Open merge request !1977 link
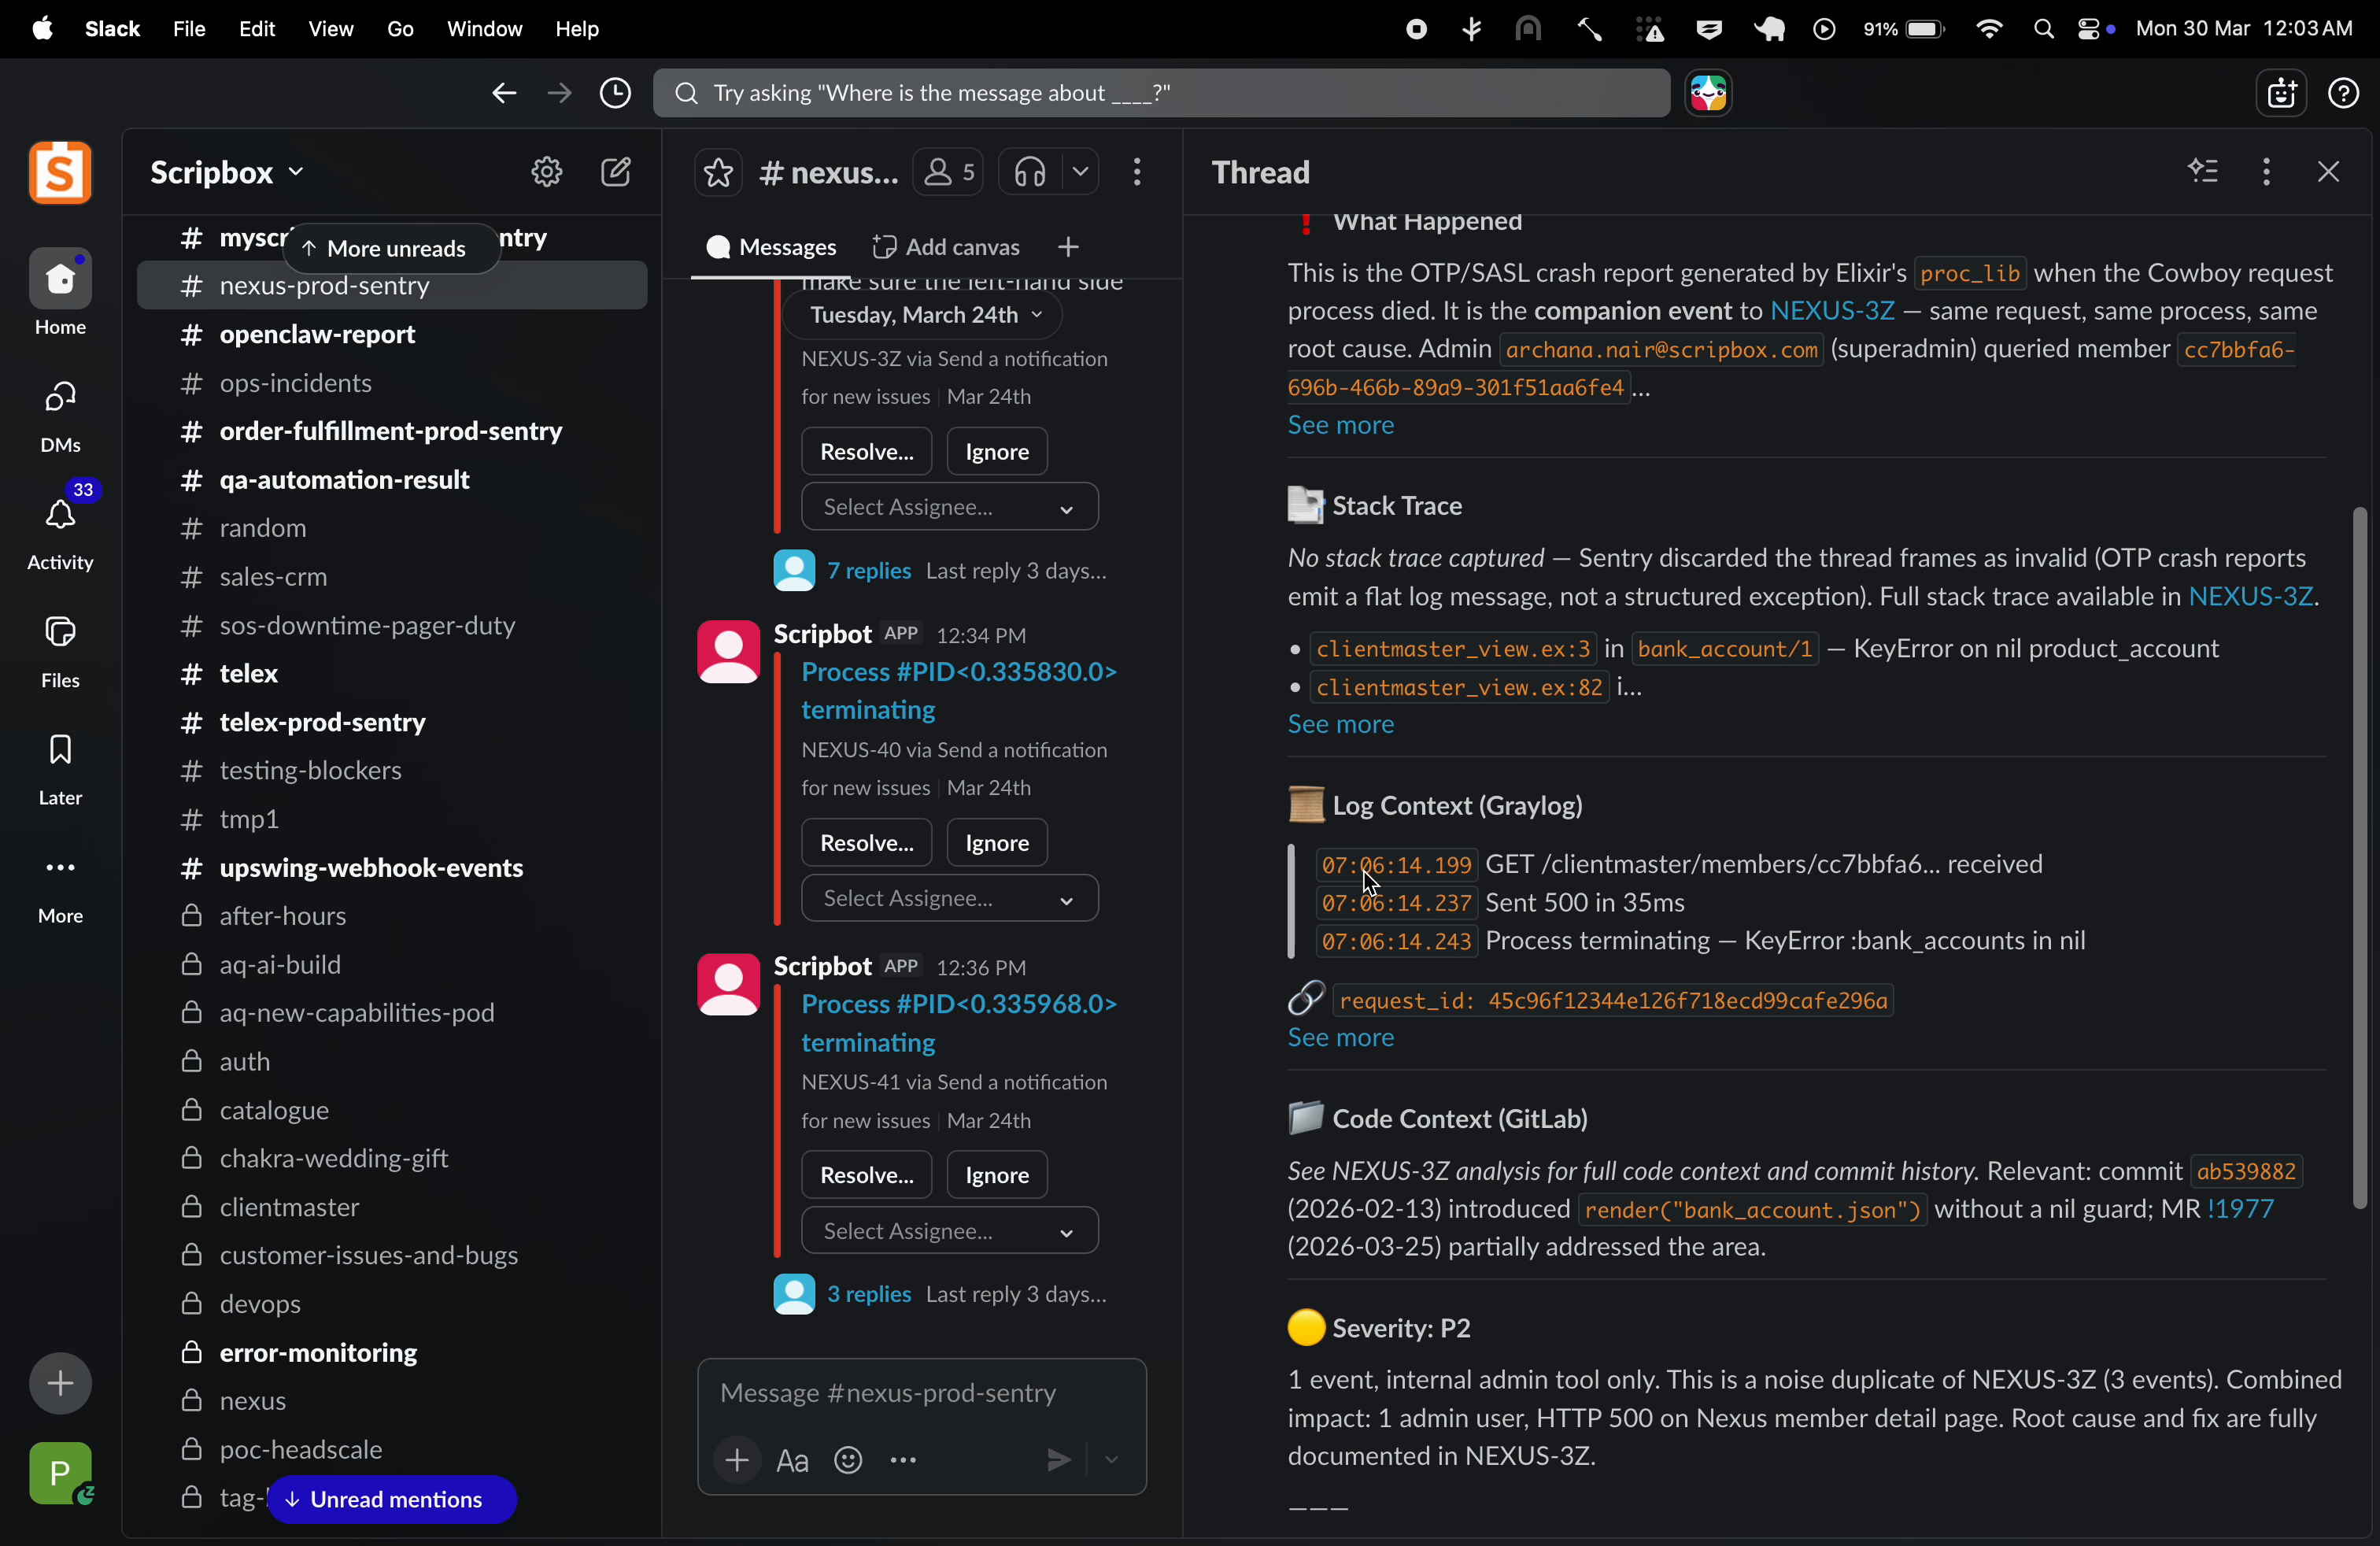This screenshot has height=1546, width=2380. [x=2240, y=1210]
